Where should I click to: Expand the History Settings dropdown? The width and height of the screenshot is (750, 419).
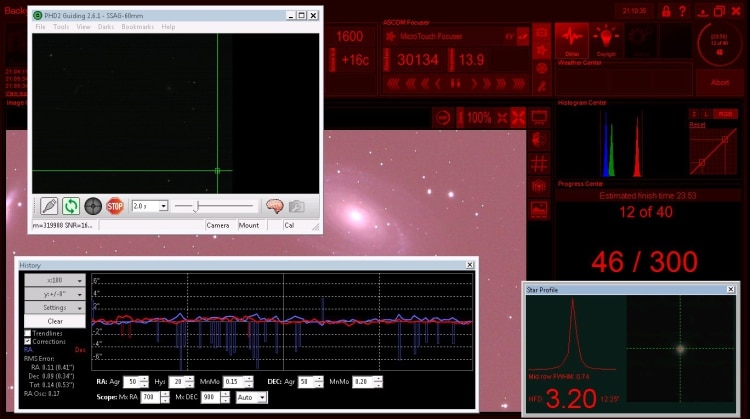(55, 308)
